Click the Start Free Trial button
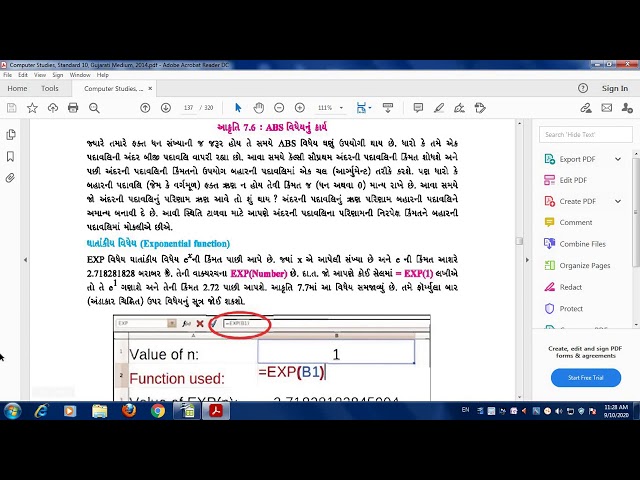 (x=586, y=378)
